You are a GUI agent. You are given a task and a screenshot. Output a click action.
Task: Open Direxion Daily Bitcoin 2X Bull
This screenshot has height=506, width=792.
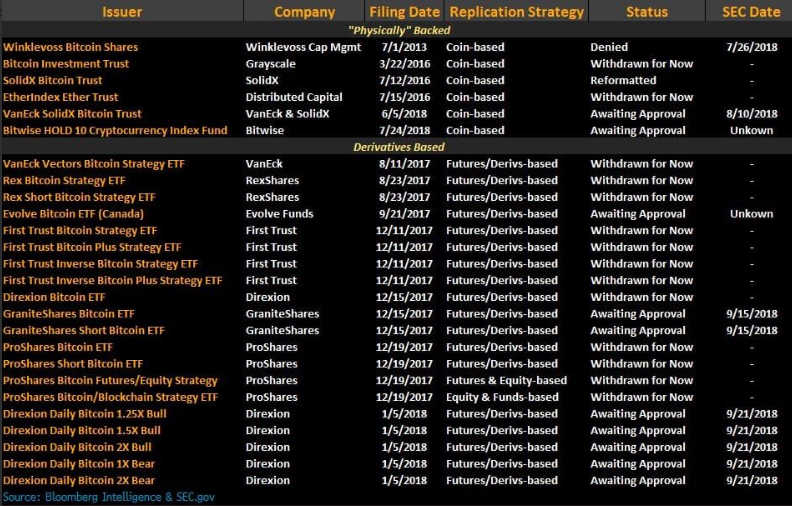click(77, 447)
